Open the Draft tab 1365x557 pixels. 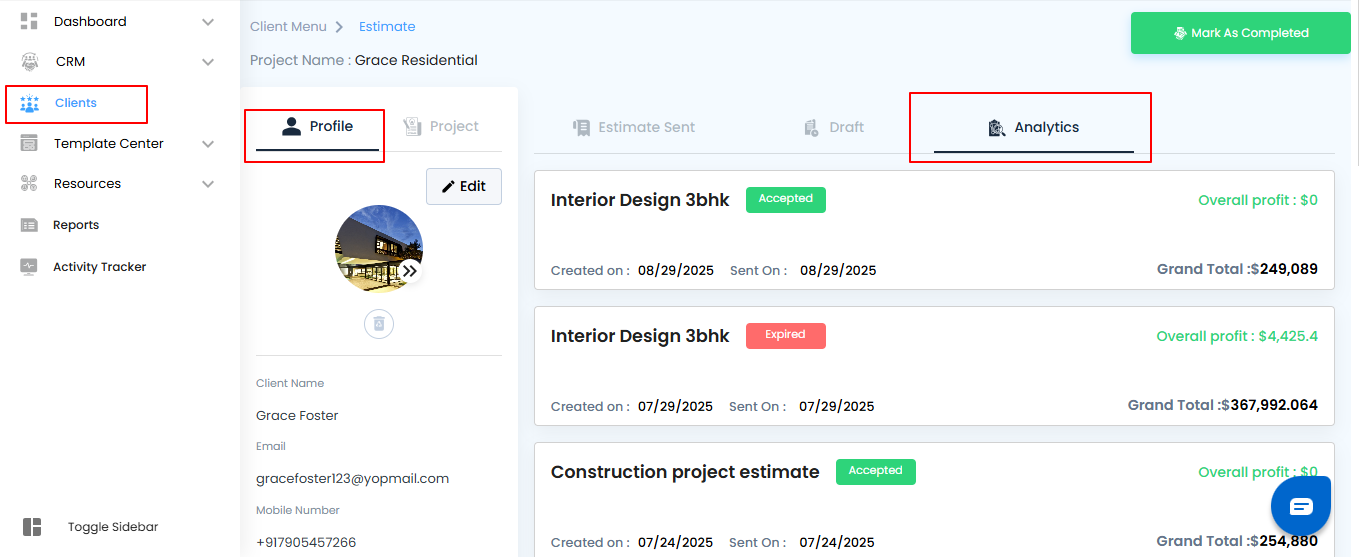[x=834, y=127]
